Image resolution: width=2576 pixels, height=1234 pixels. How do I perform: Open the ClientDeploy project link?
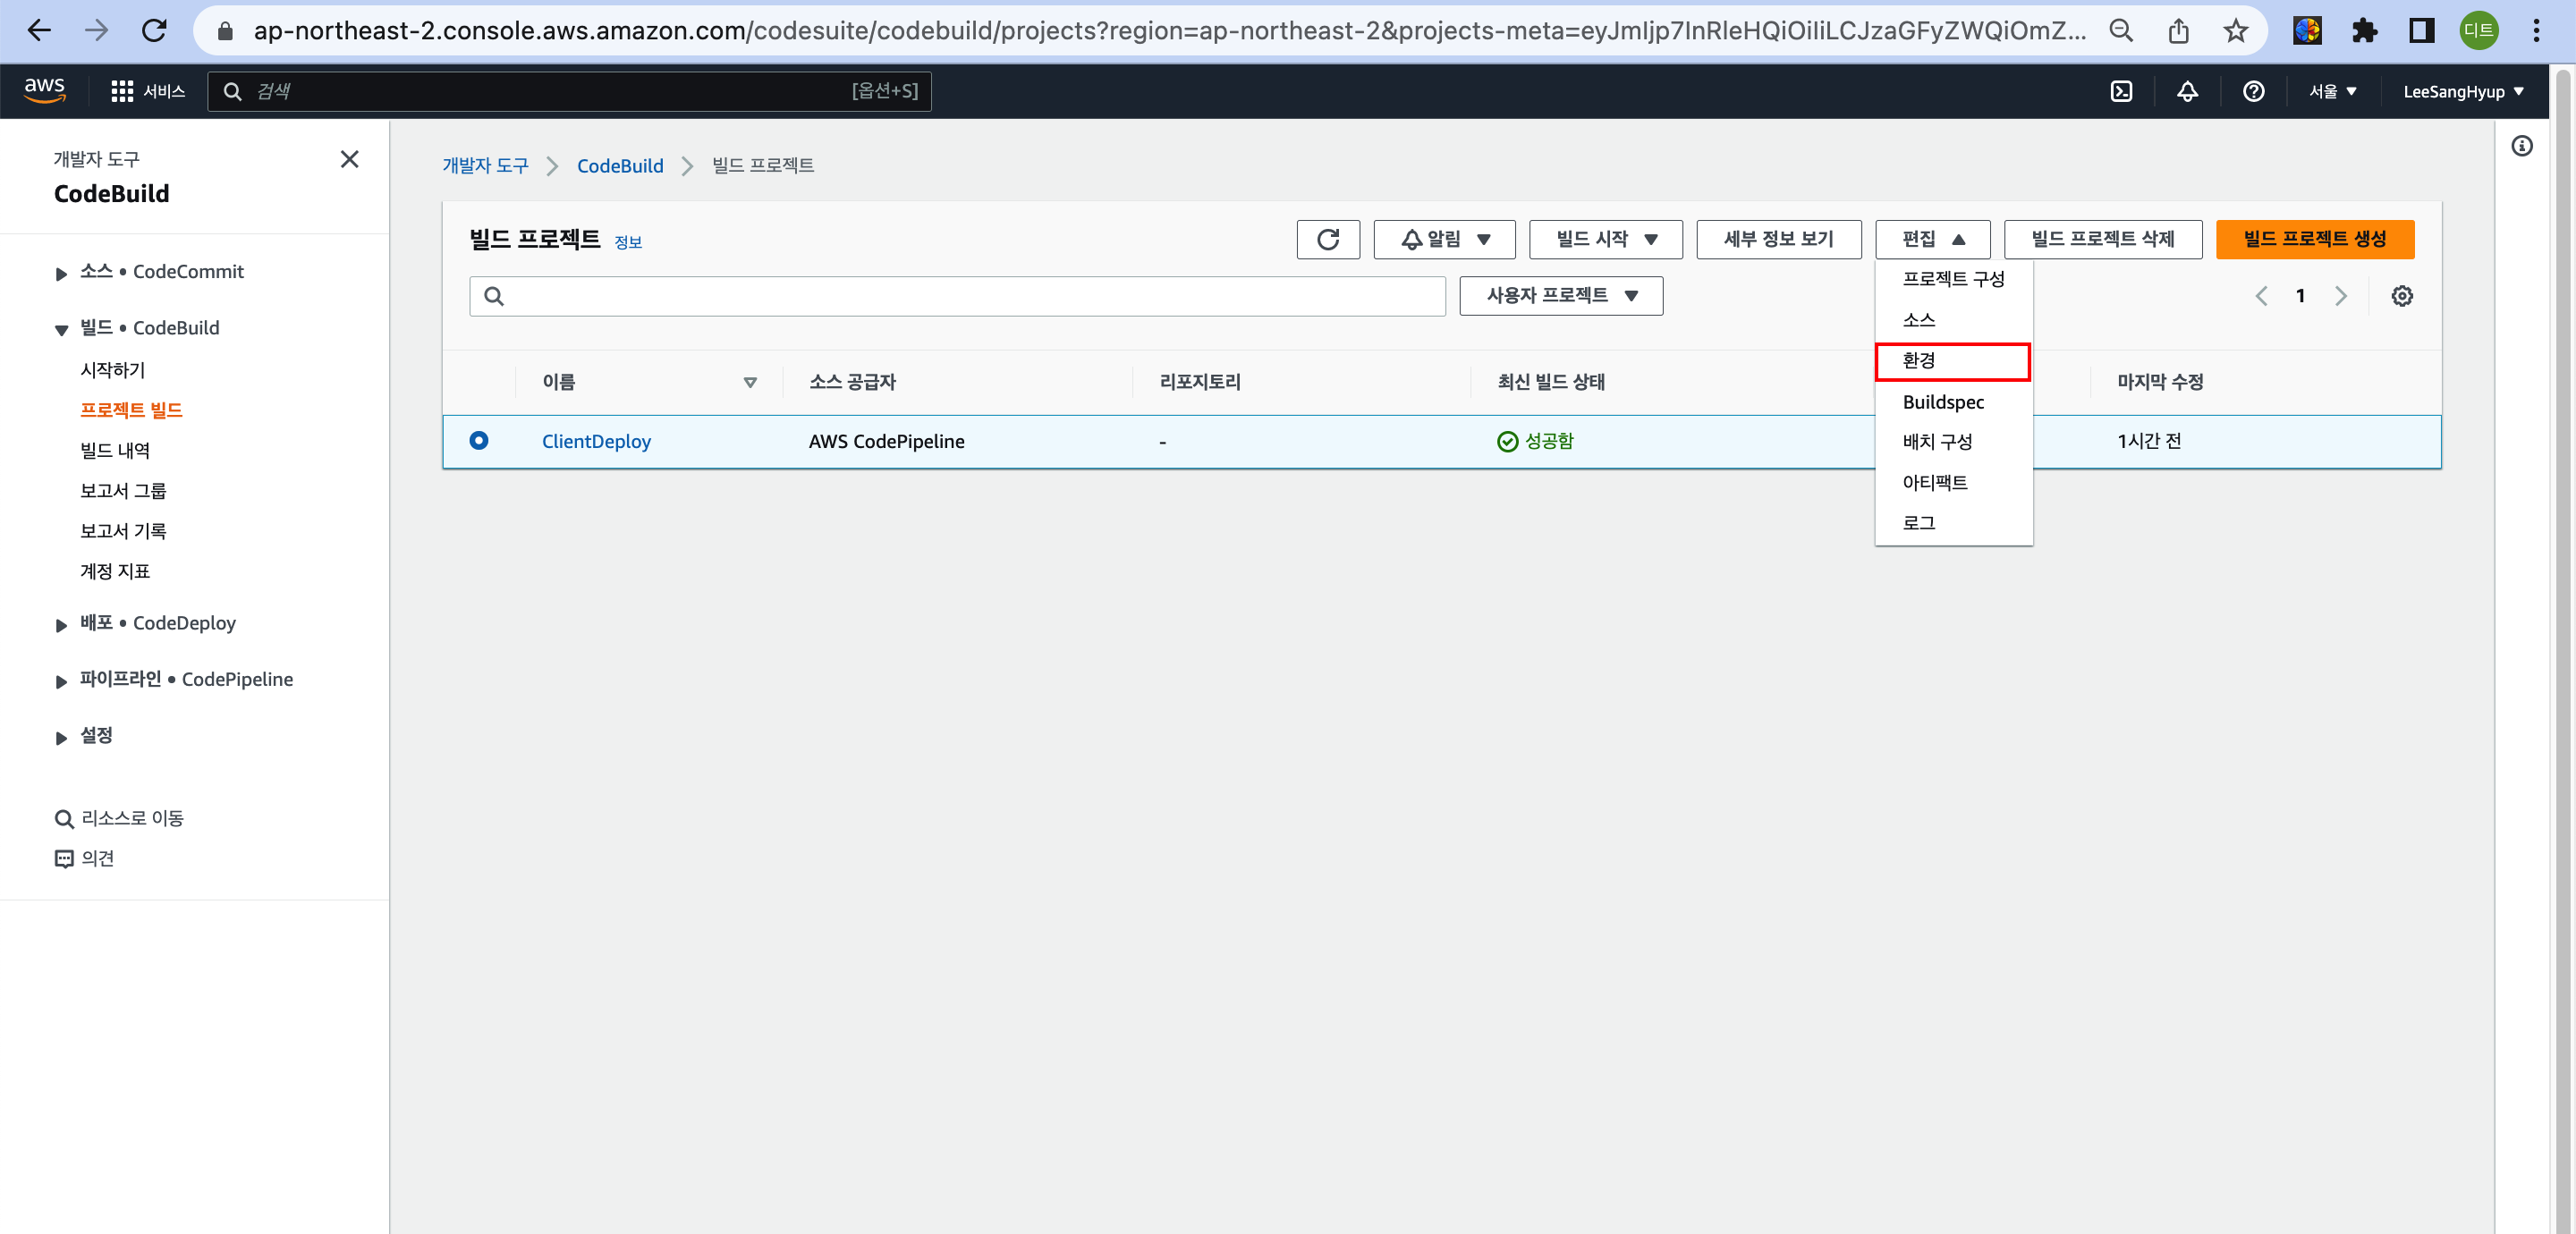tap(596, 441)
